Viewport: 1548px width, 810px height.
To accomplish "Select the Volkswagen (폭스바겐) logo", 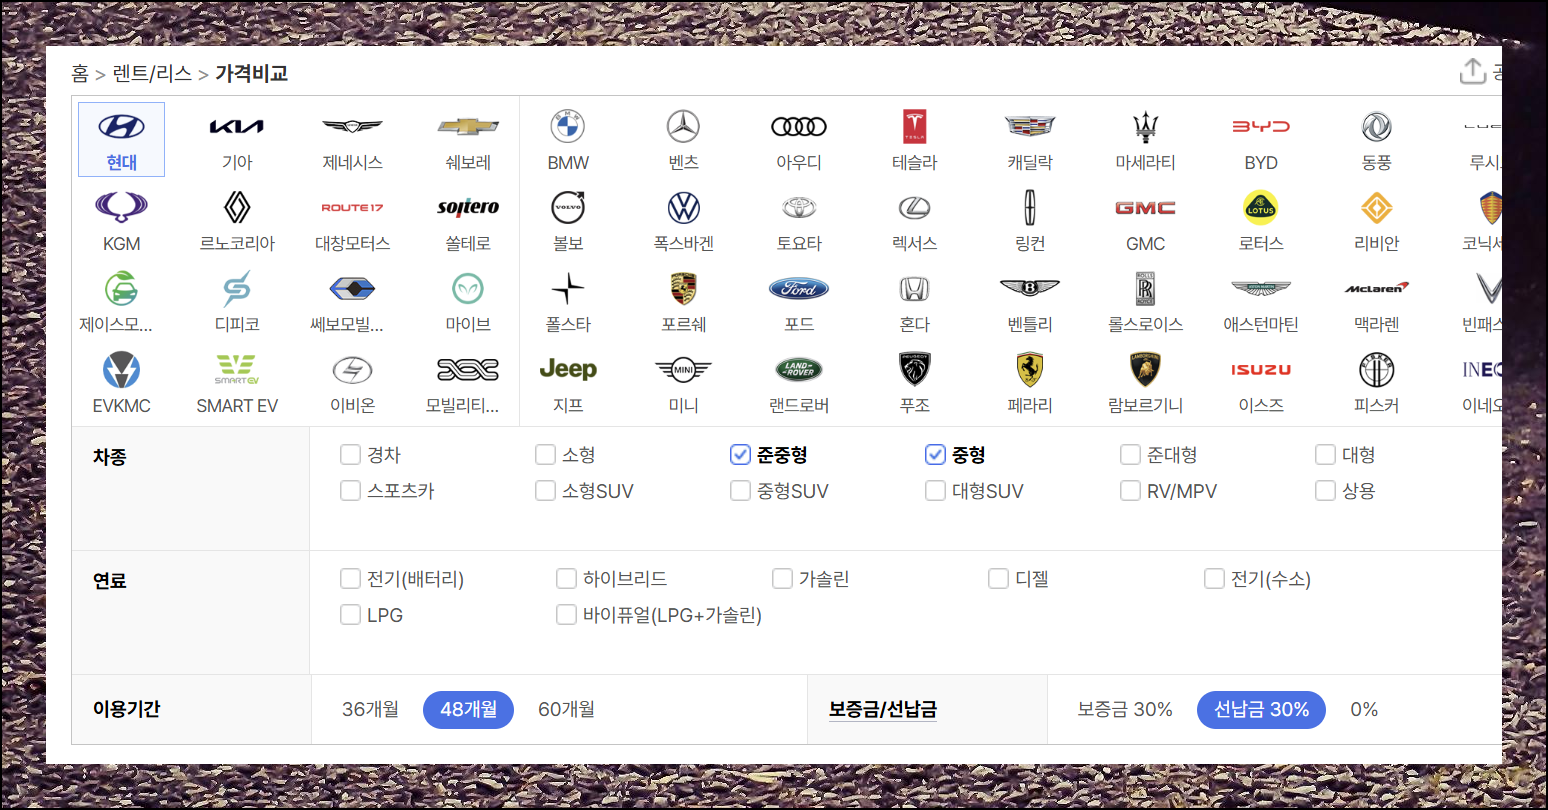I will tap(684, 208).
